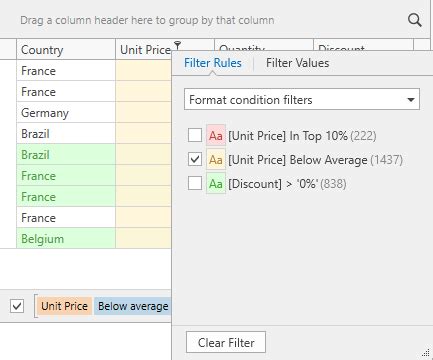Screen dimensions: 433x360
Task: Open the Format condition filters dropdown
Action: click(302, 99)
